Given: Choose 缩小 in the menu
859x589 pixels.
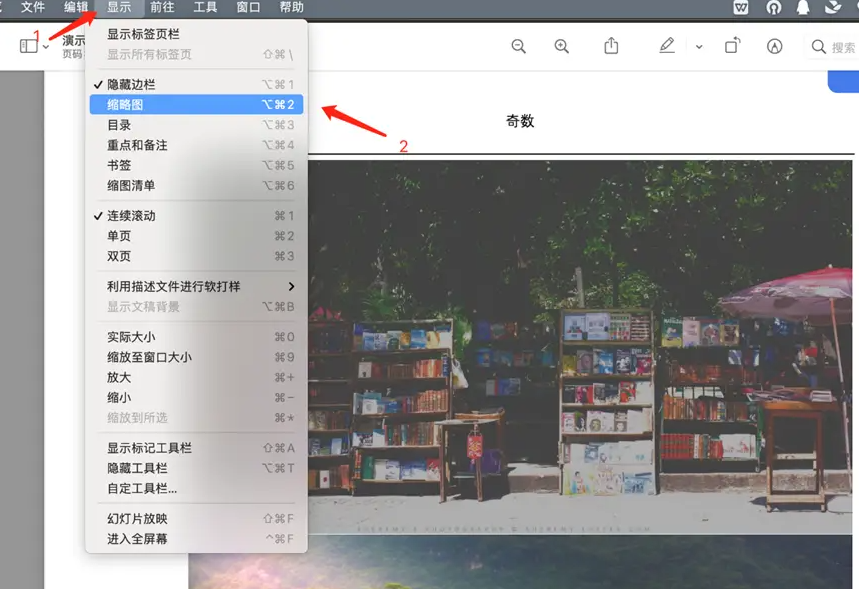Looking at the screenshot, I should [196, 398].
